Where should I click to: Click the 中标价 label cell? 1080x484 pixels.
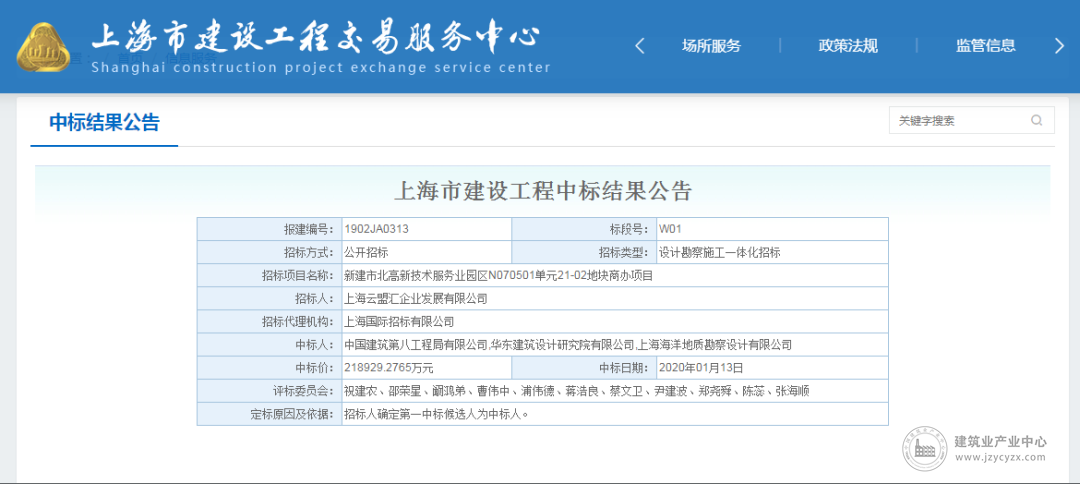269,368
